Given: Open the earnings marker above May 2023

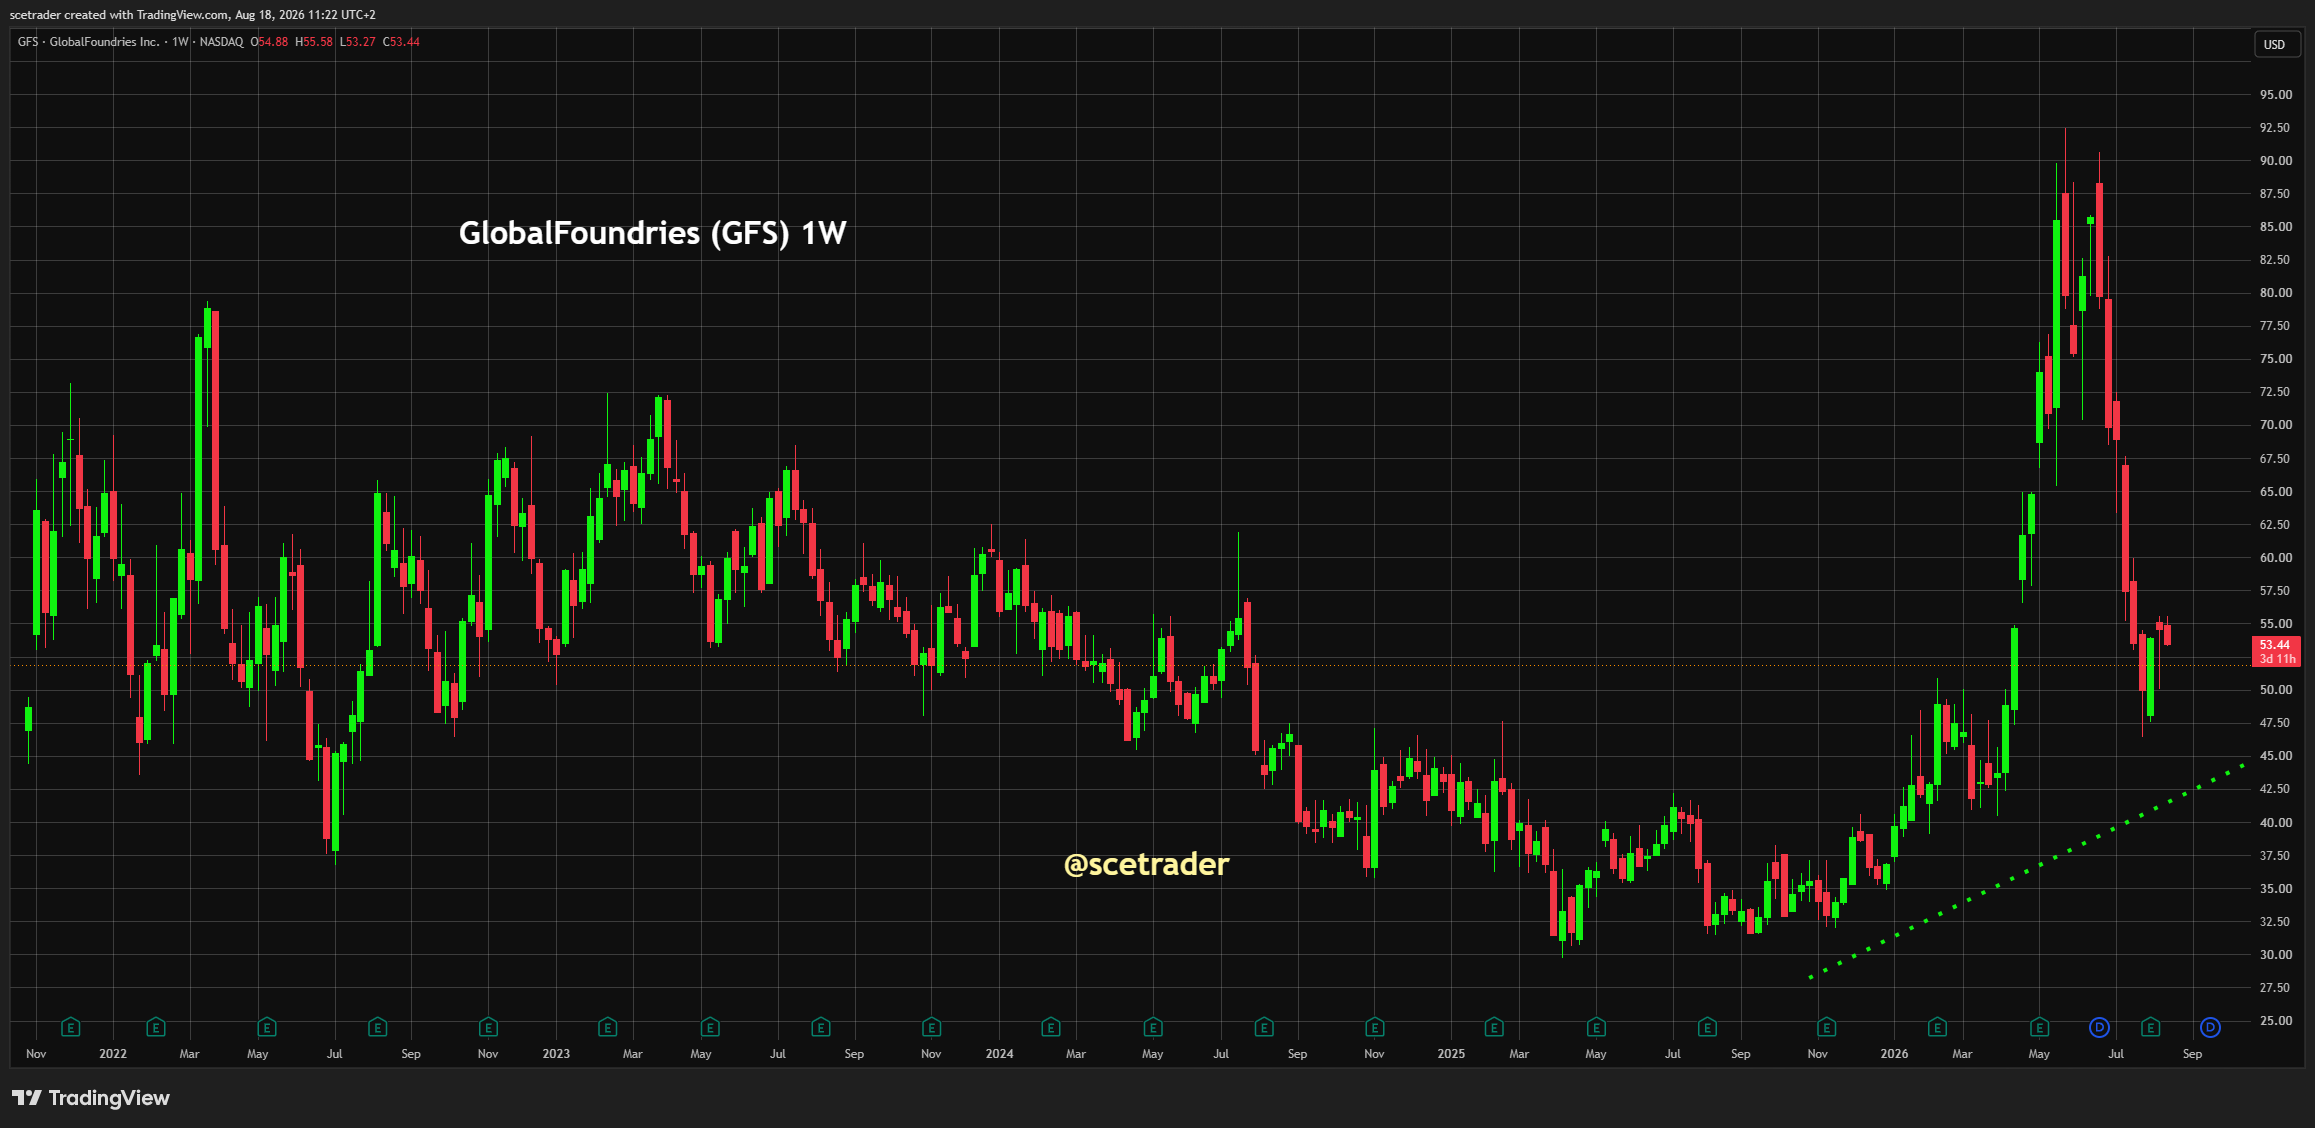Looking at the screenshot, I should (x=710, y=1027).
